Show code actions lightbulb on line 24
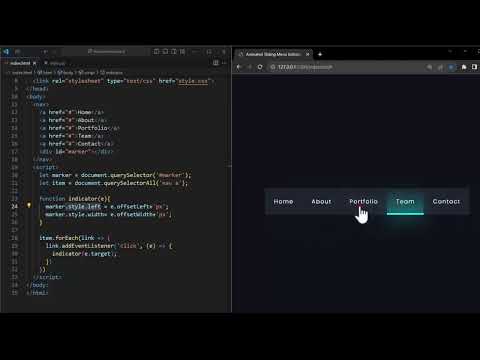This screenshot has height=360, width=480. (x=29, y=206)
